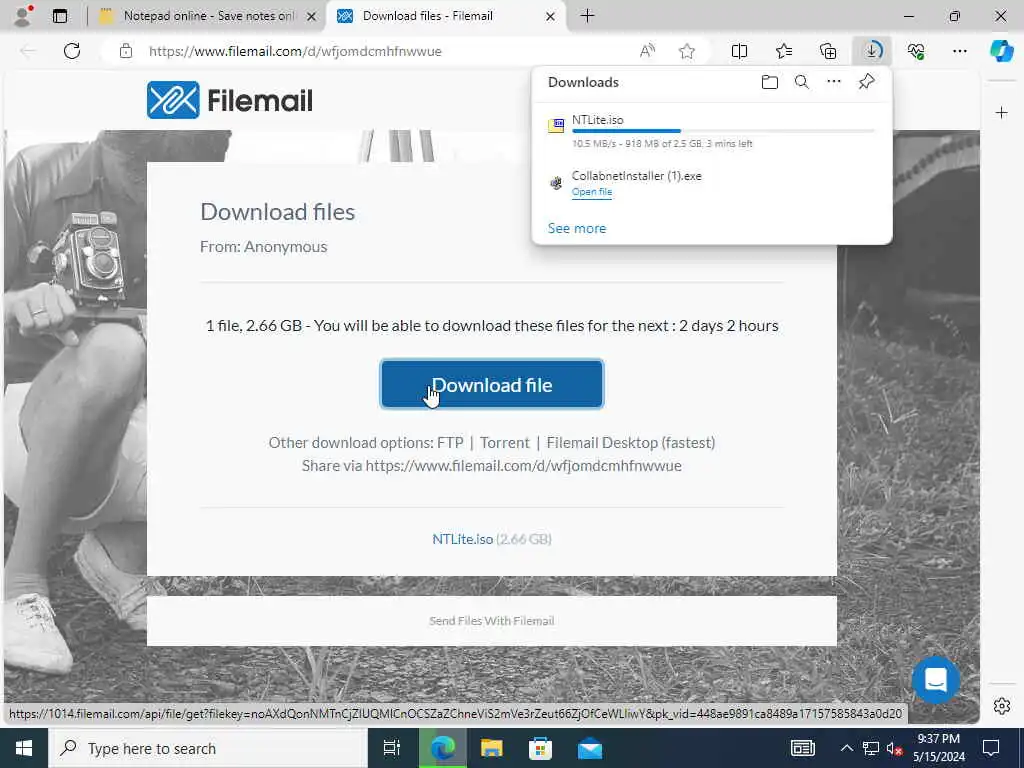This screenshot has width=1024, height=768.
Task: Click the Download file button
Action: click(492, 385)
